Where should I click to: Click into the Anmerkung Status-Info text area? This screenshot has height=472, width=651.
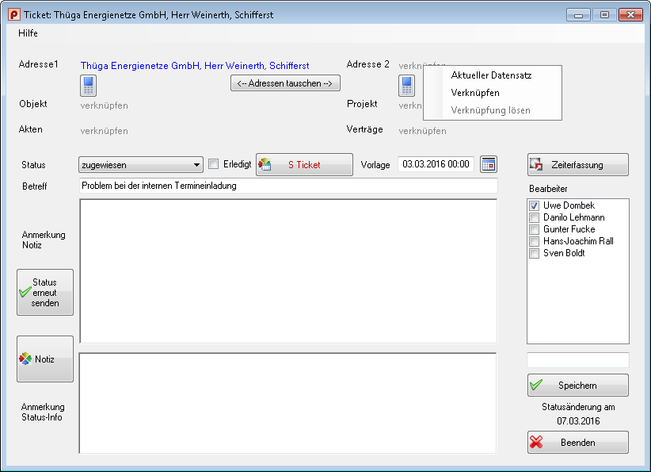[288, 403]
